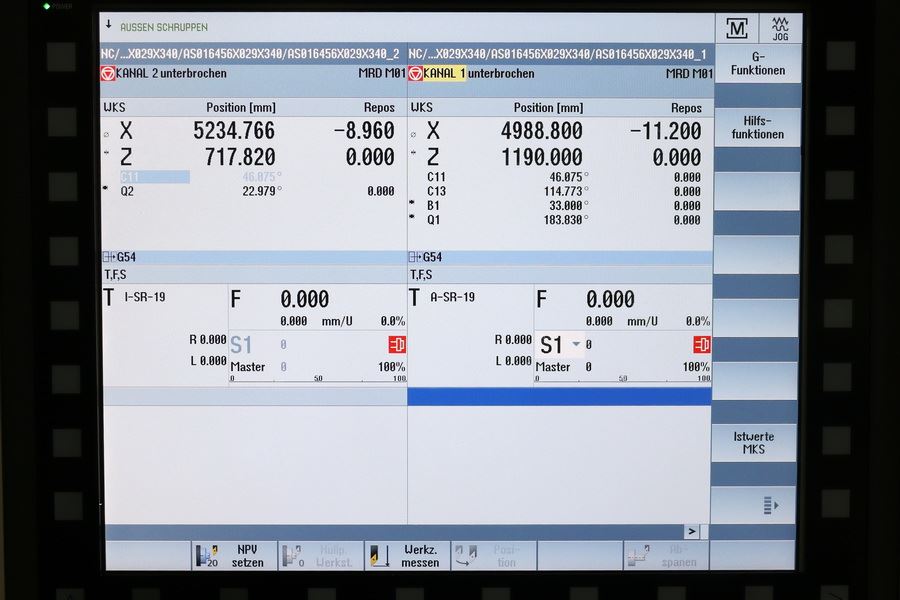Image resolution: width=900 pixels, height=600 pixels.
Task: Click the red stop icon beside KANAL 2
Action: (x=108, y=74)
